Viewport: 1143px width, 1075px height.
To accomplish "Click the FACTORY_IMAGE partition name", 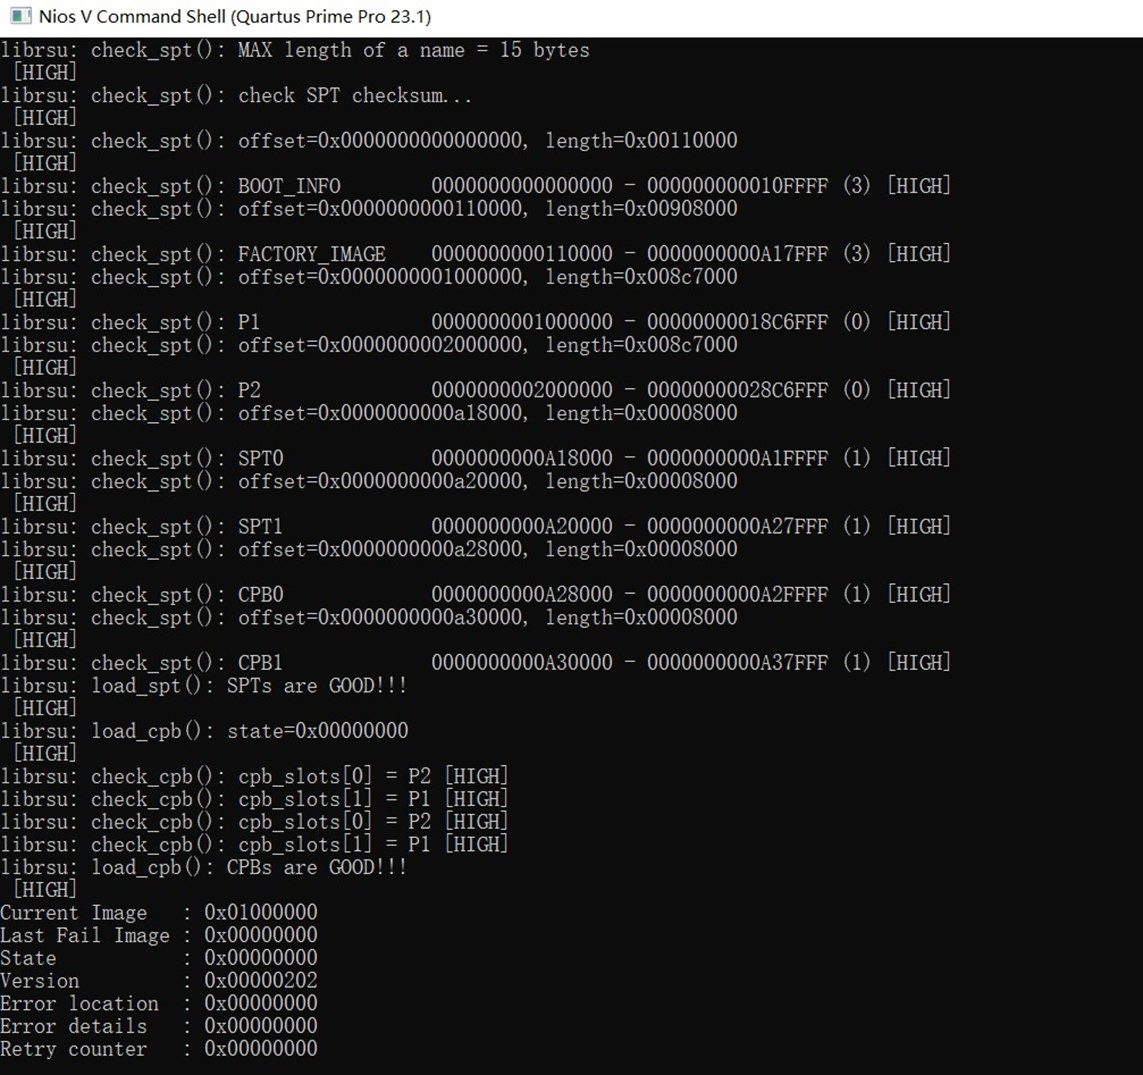I will tap(311, 254).
